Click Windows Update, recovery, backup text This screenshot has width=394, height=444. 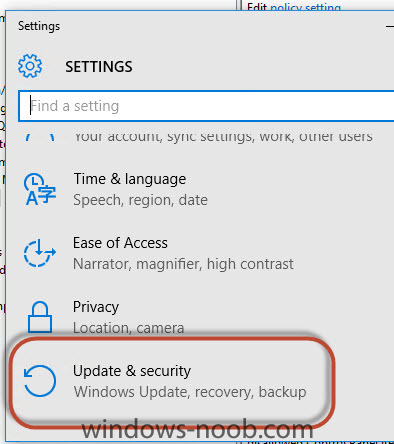coord(190,392)
